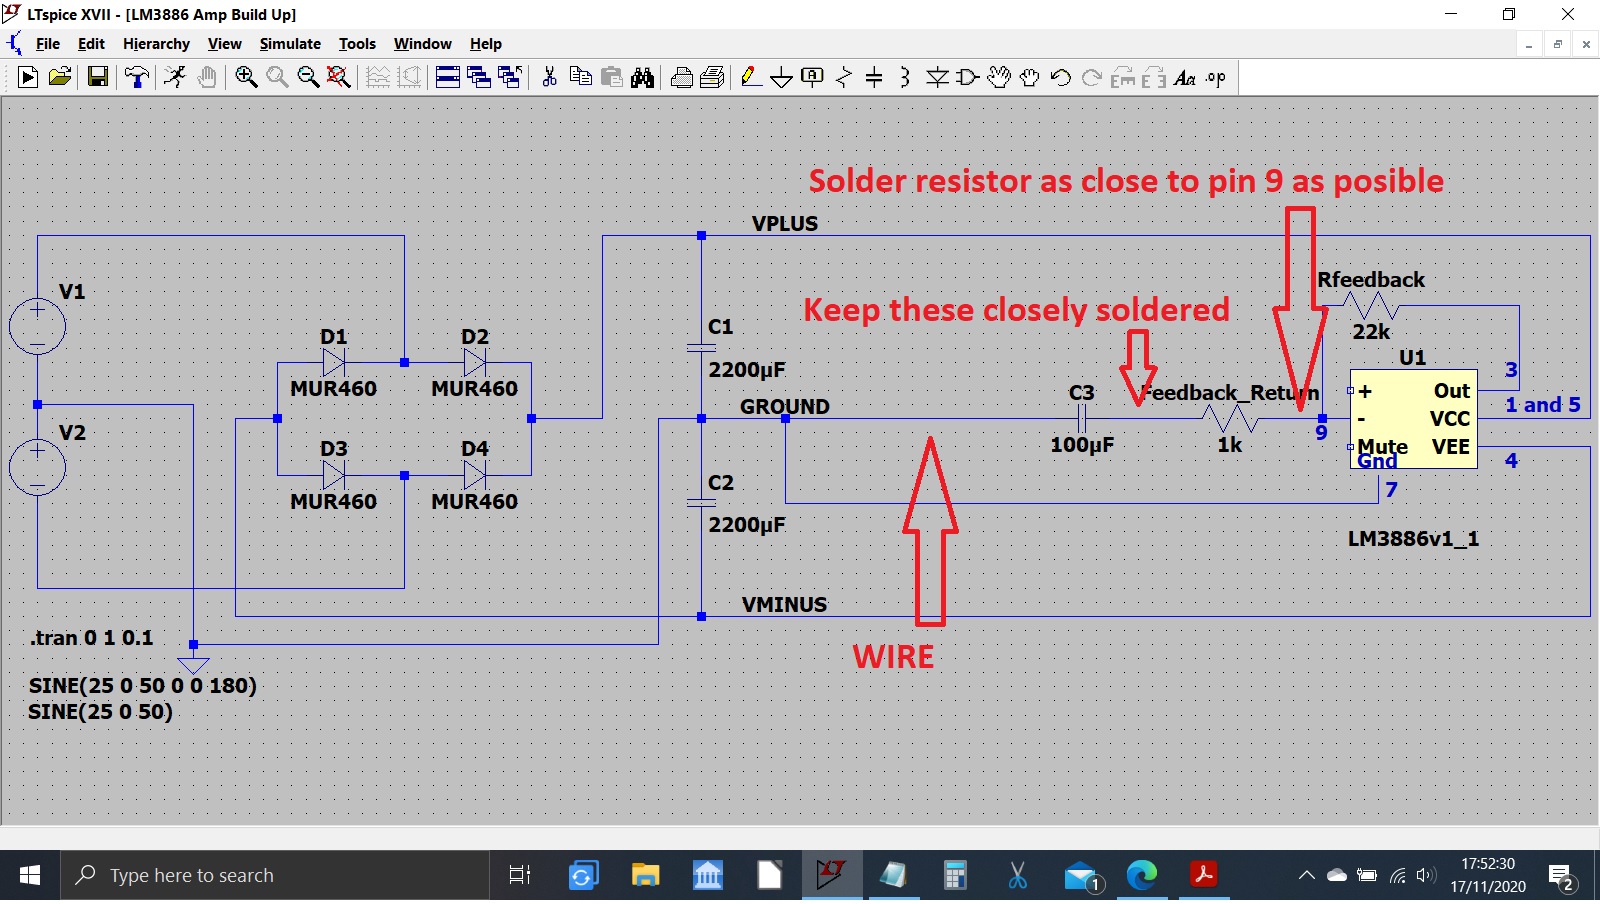1600x904 pixels.
Task: Open Find with the binoculars icon
Action: coord(643,77)
